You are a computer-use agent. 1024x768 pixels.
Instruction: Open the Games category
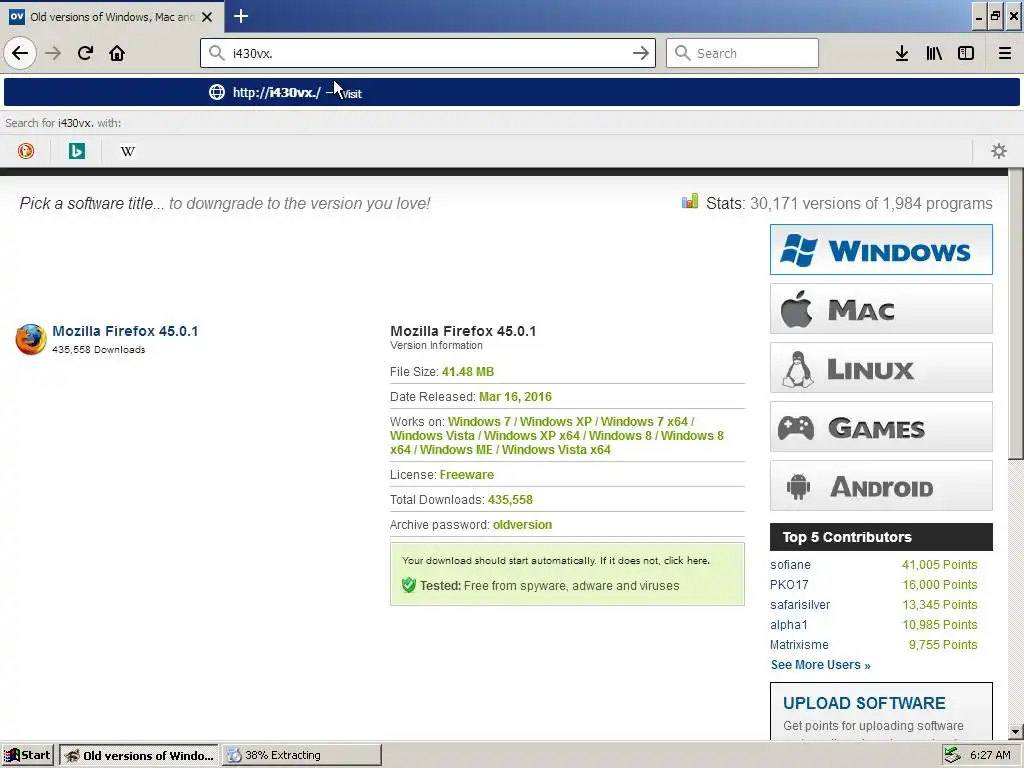click(881, 426)
